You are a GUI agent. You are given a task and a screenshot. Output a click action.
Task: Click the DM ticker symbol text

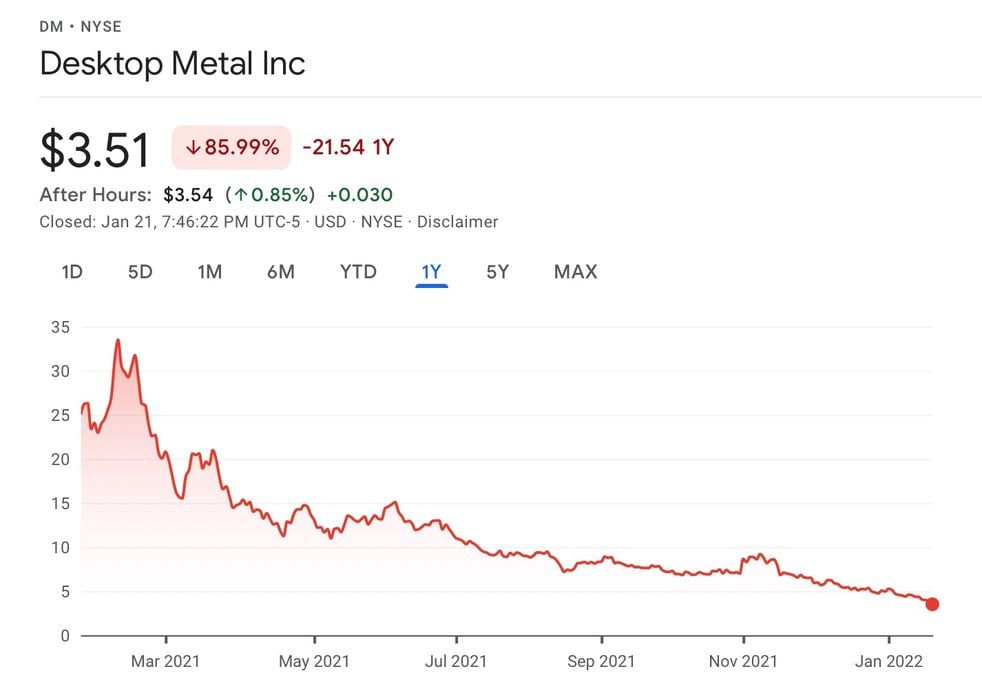[50, 25]
